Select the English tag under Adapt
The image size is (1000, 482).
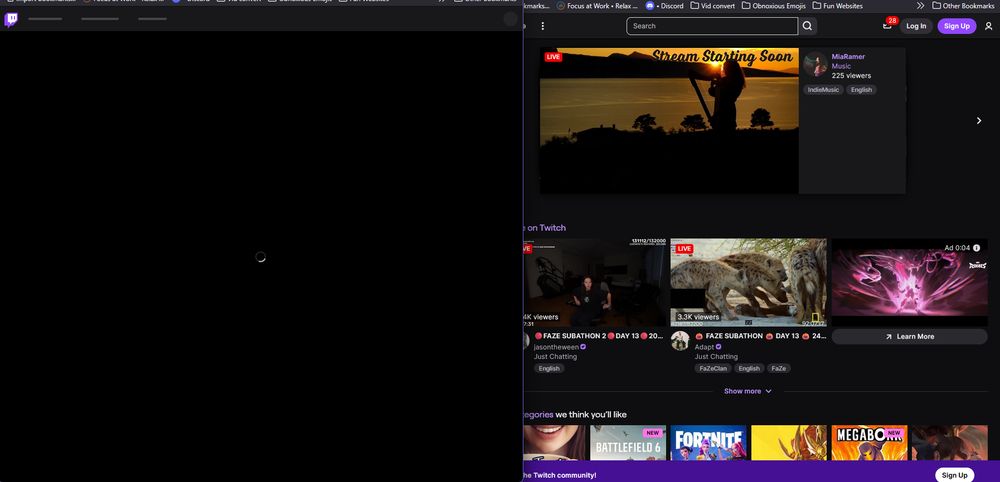pyautogui.click(x=749, y=369)
